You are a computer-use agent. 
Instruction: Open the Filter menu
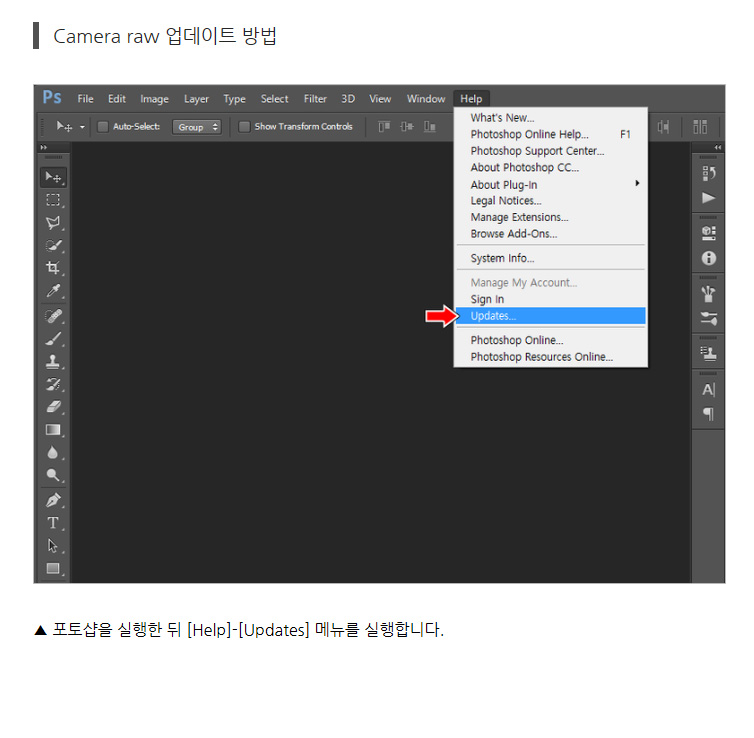click(x=315, y=99)
